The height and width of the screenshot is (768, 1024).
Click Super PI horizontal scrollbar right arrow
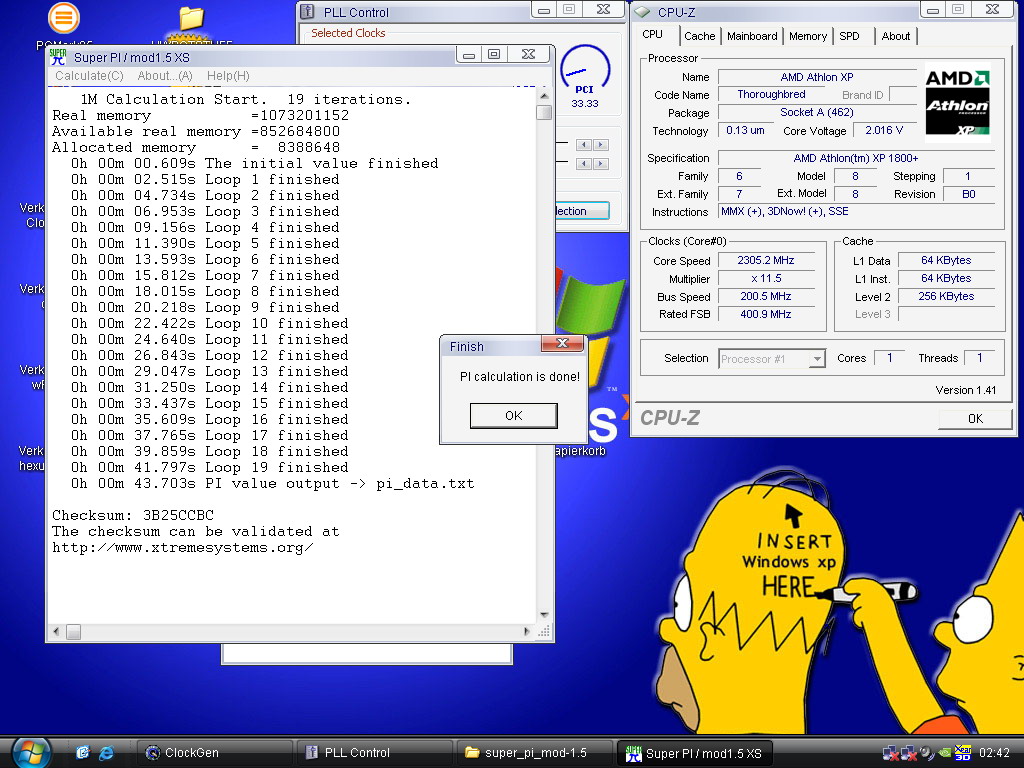[x=527, y=632]
